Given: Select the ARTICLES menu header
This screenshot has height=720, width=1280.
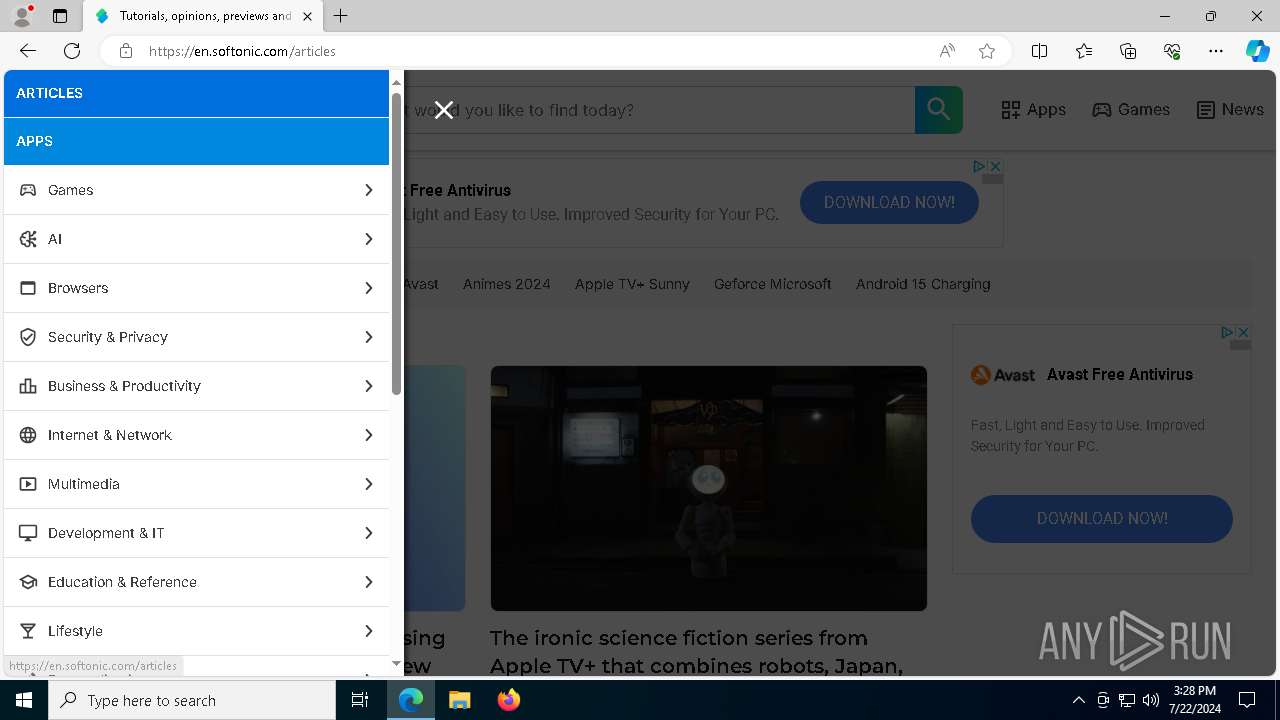Looking at the screenshot, I should (x=196, y=93).
